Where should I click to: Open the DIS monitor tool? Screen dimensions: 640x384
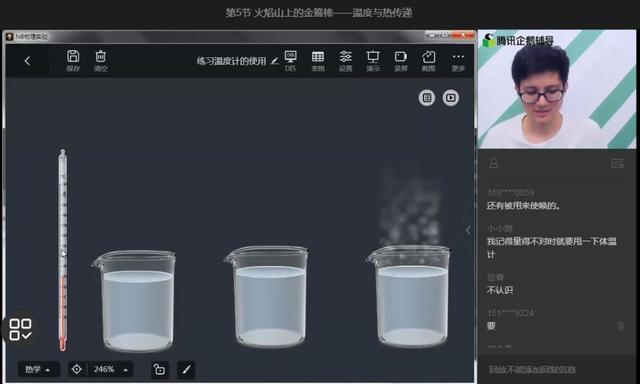(x=290, y=60)
